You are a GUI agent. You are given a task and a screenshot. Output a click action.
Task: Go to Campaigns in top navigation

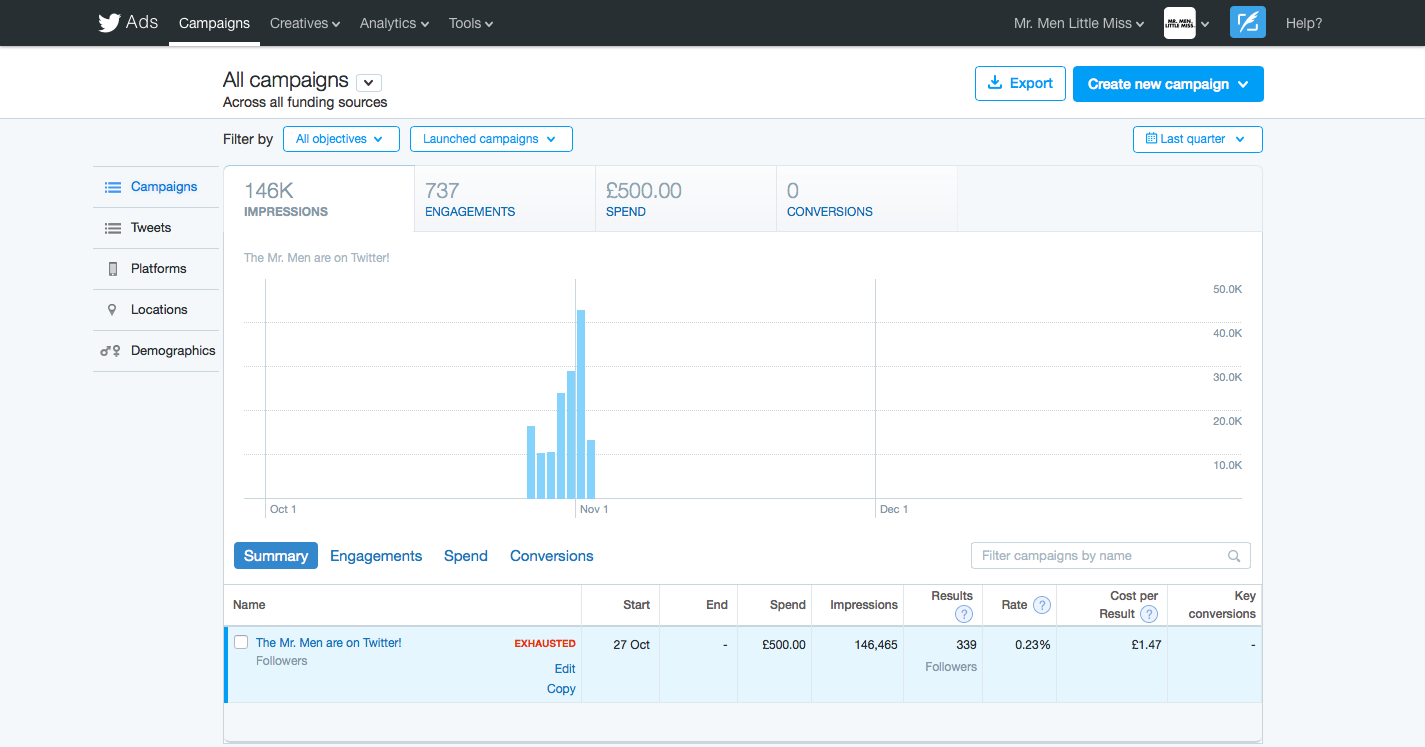[x=215, y=23]
